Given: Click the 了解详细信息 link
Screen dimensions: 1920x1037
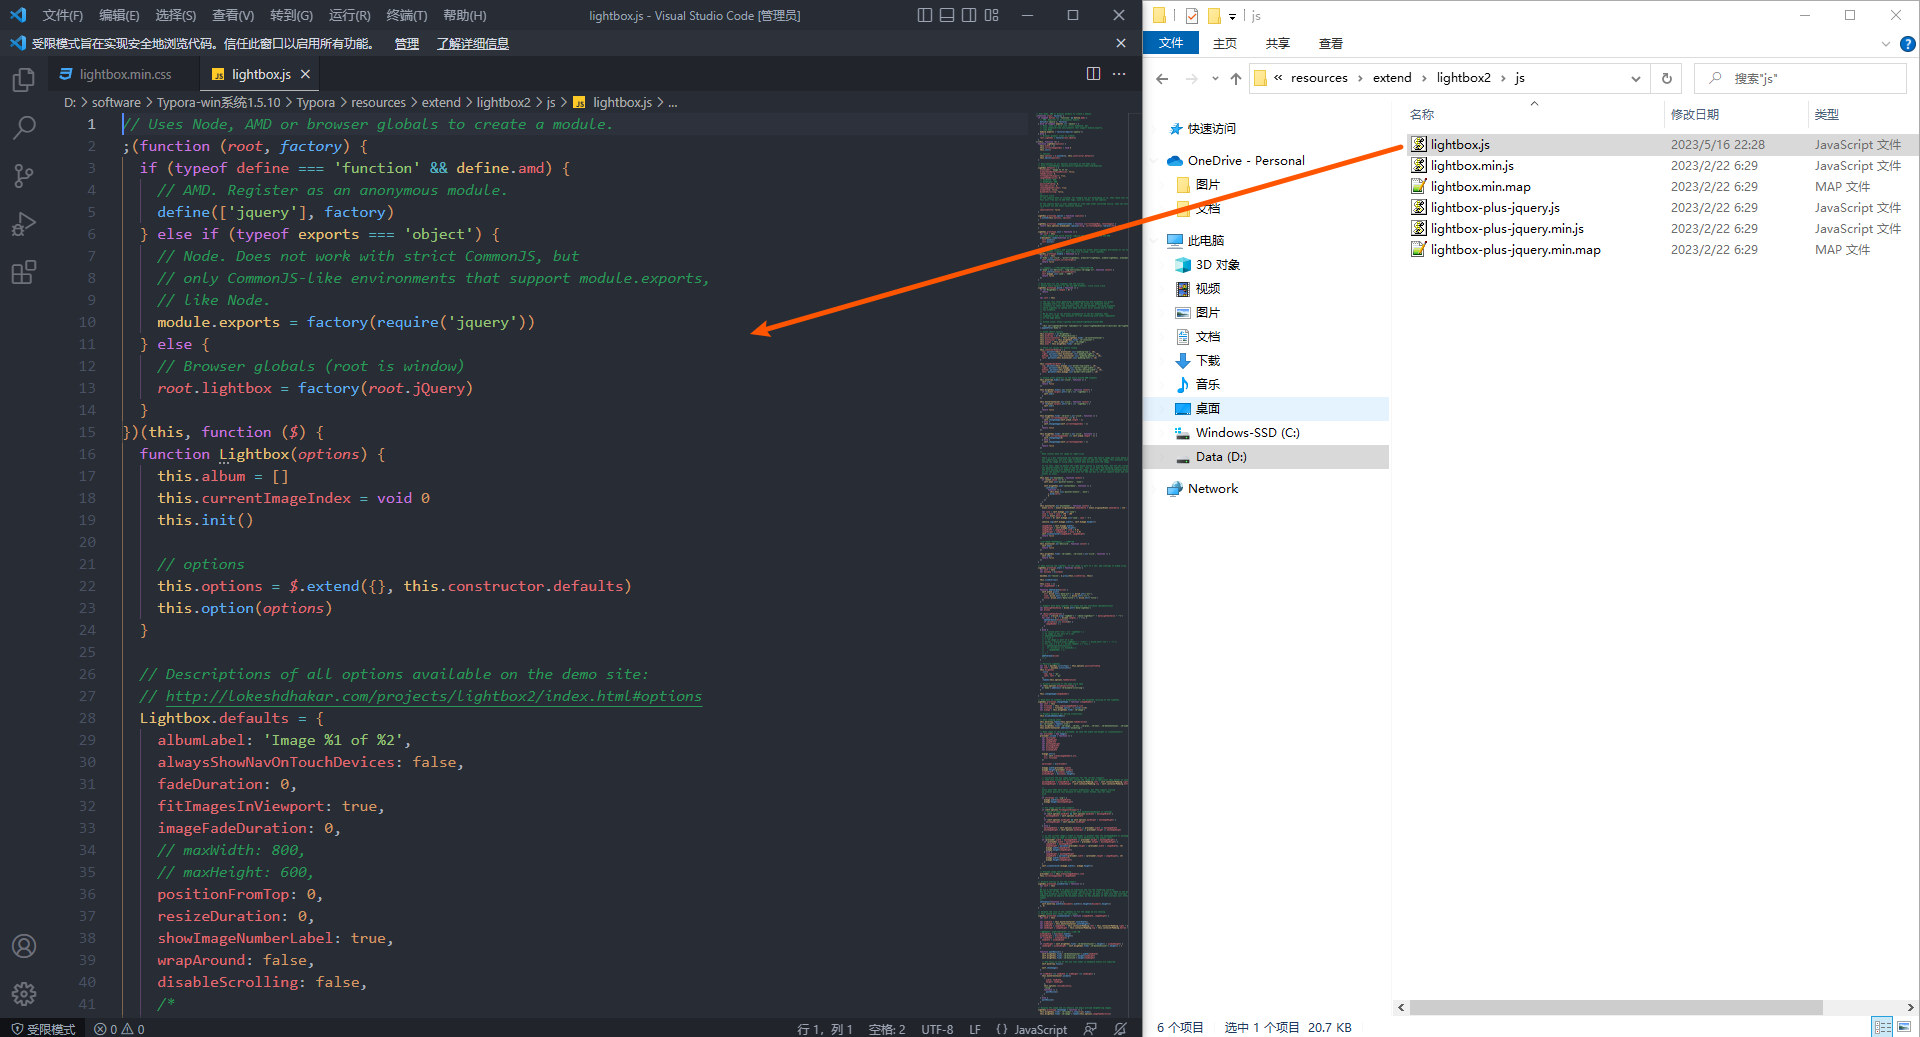Looking at the screenshot, I should tap(473, 44).
